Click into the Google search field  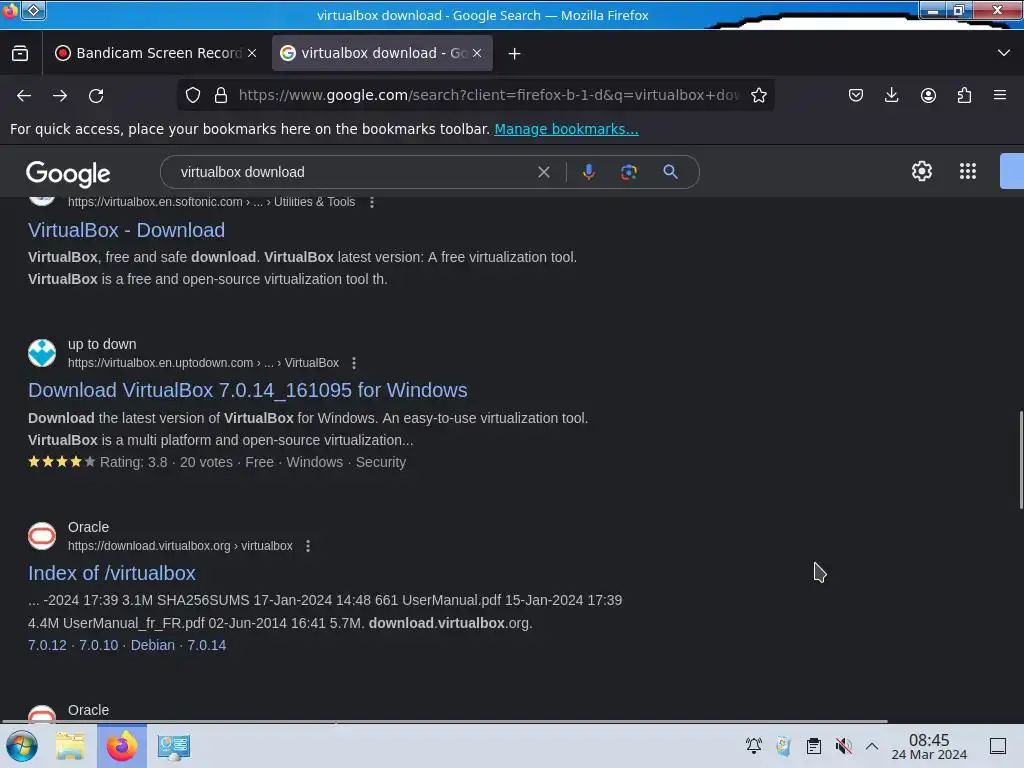353,172
